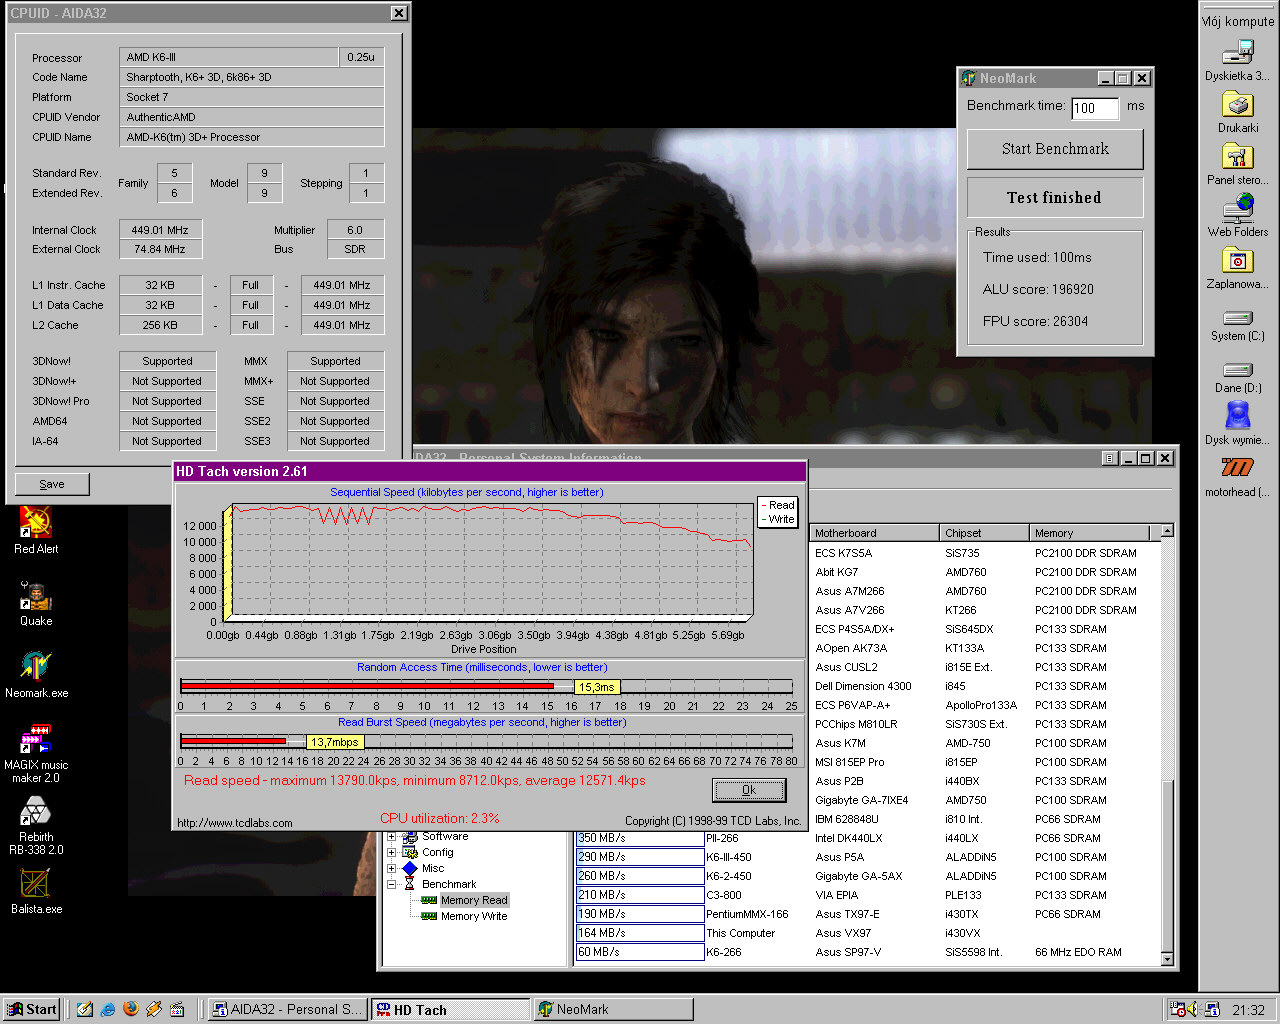Sort by Chipset column header
This screenshot has height=1024, width=1280.
point(985,533)
